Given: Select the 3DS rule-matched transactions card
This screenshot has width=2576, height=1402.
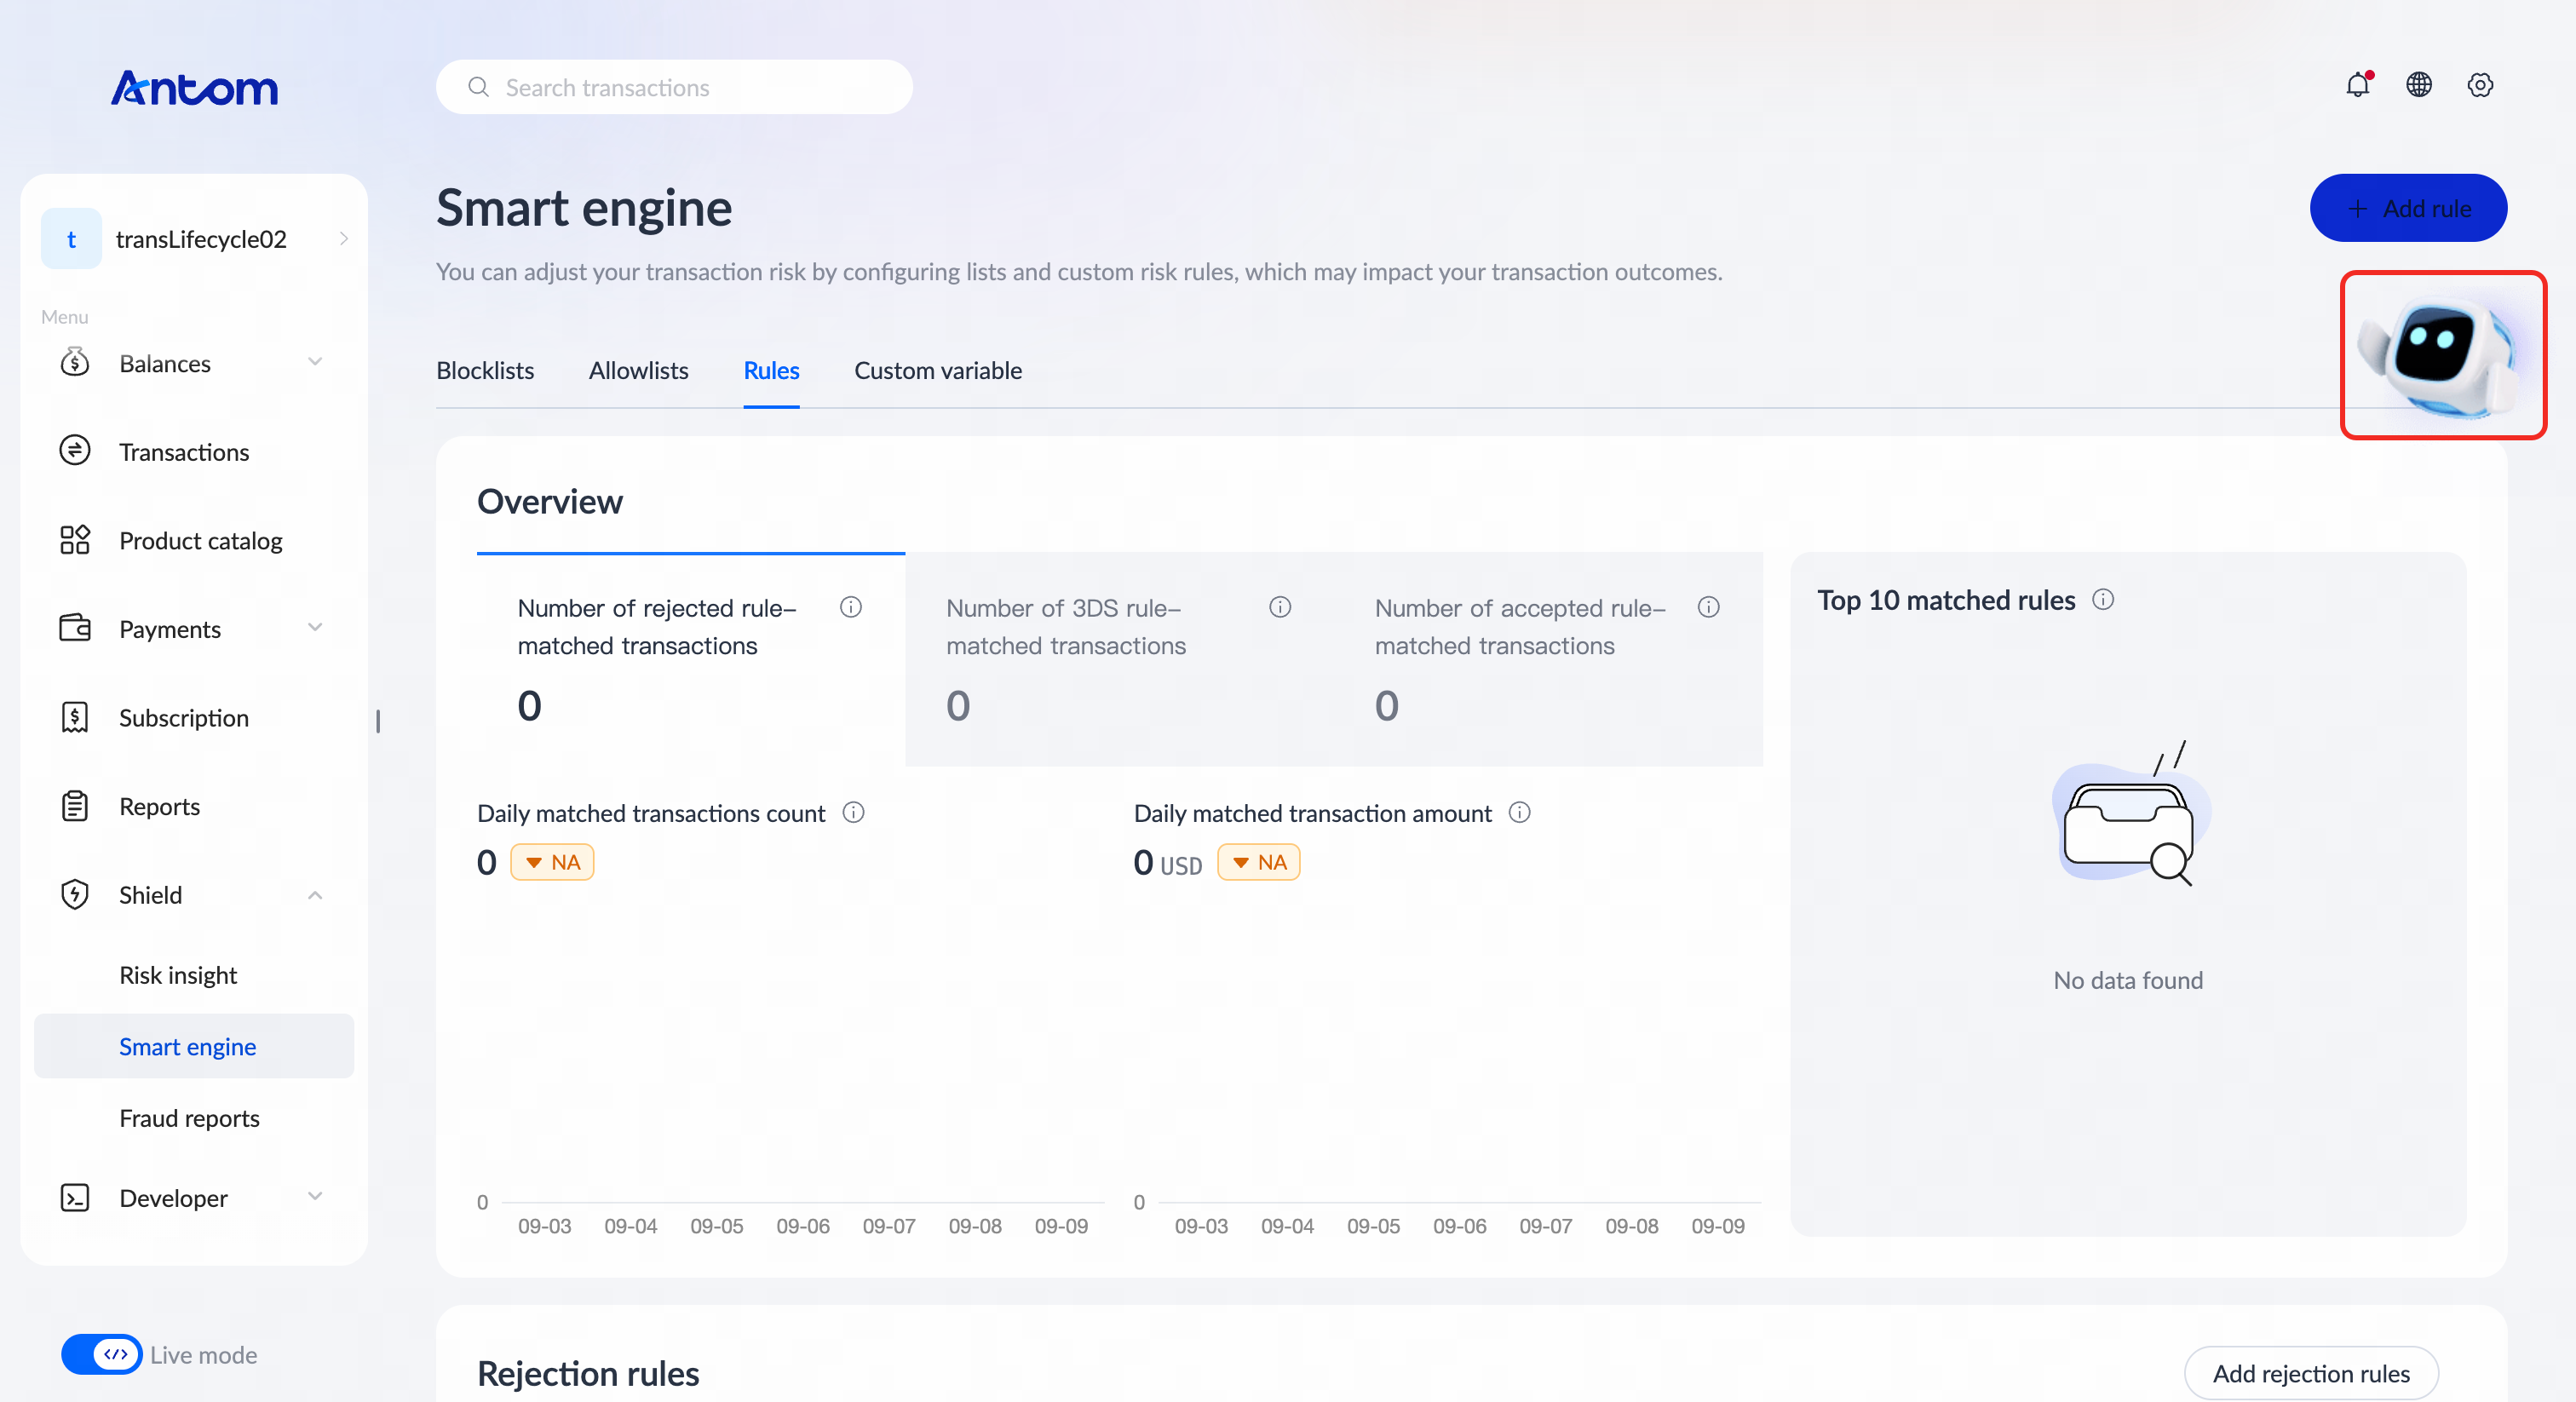Looking at the screenshot, I should point(1120,660).
